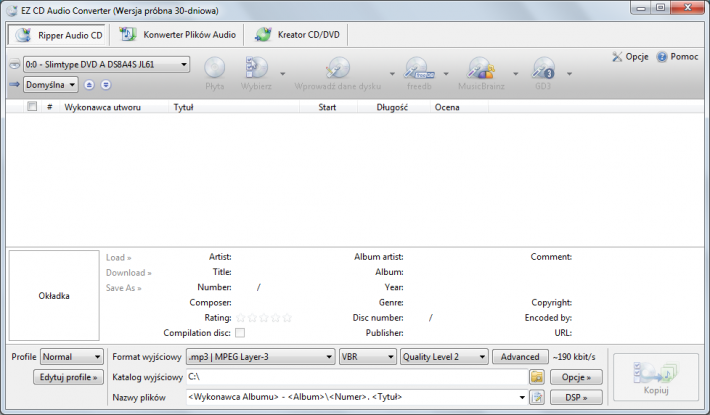Click the DSP » button
This screenshot has height=415, width=710.
pyautogui.click(x=576, y=397)
